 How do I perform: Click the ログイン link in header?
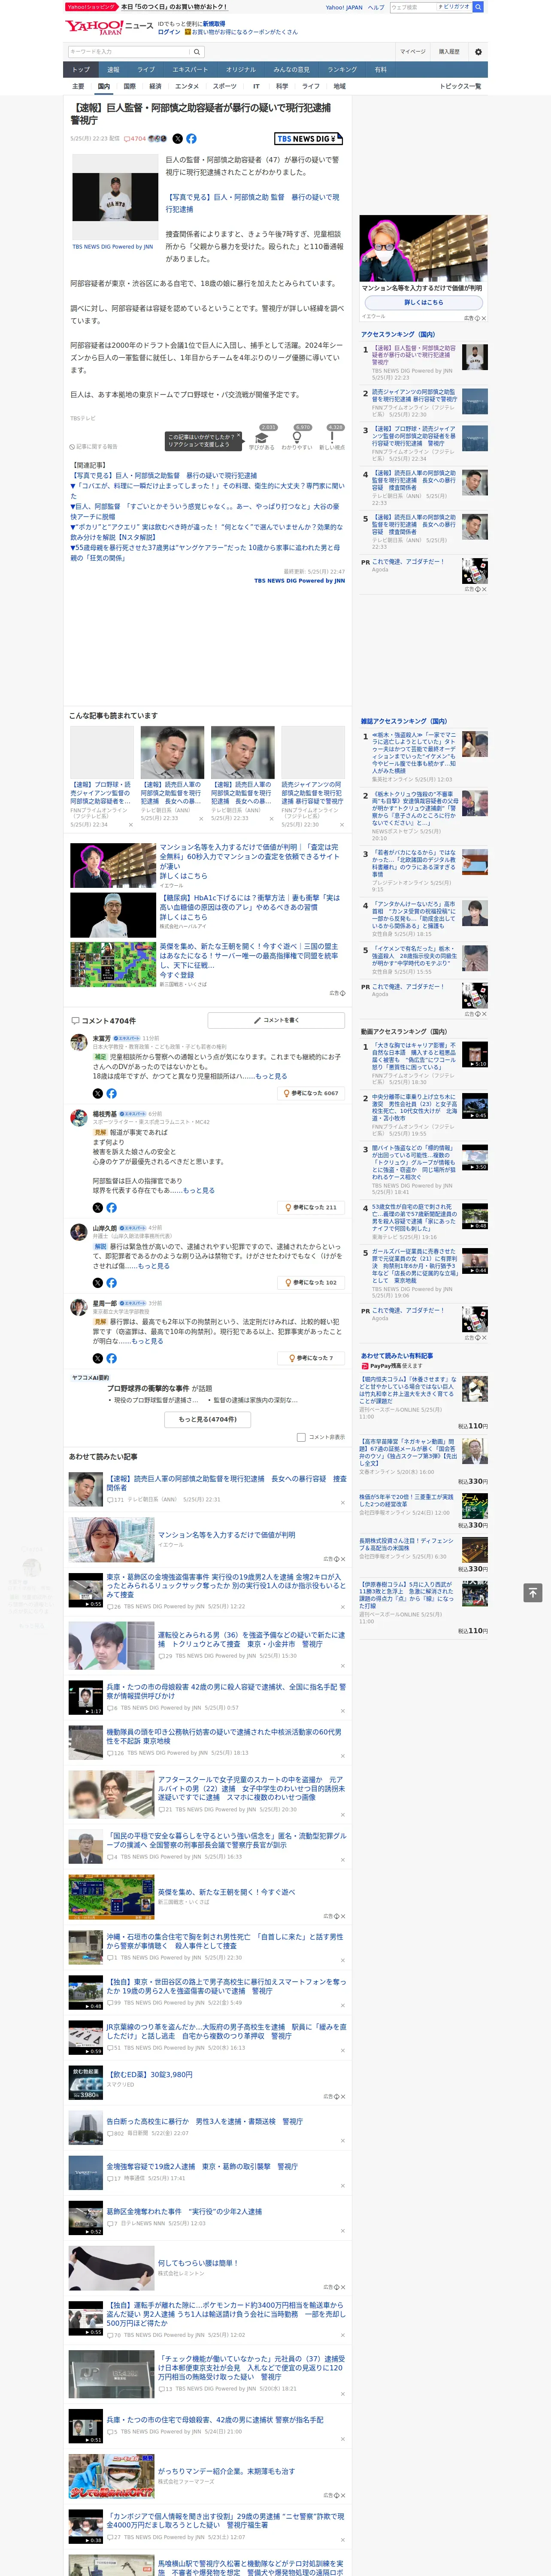[169, 32]
